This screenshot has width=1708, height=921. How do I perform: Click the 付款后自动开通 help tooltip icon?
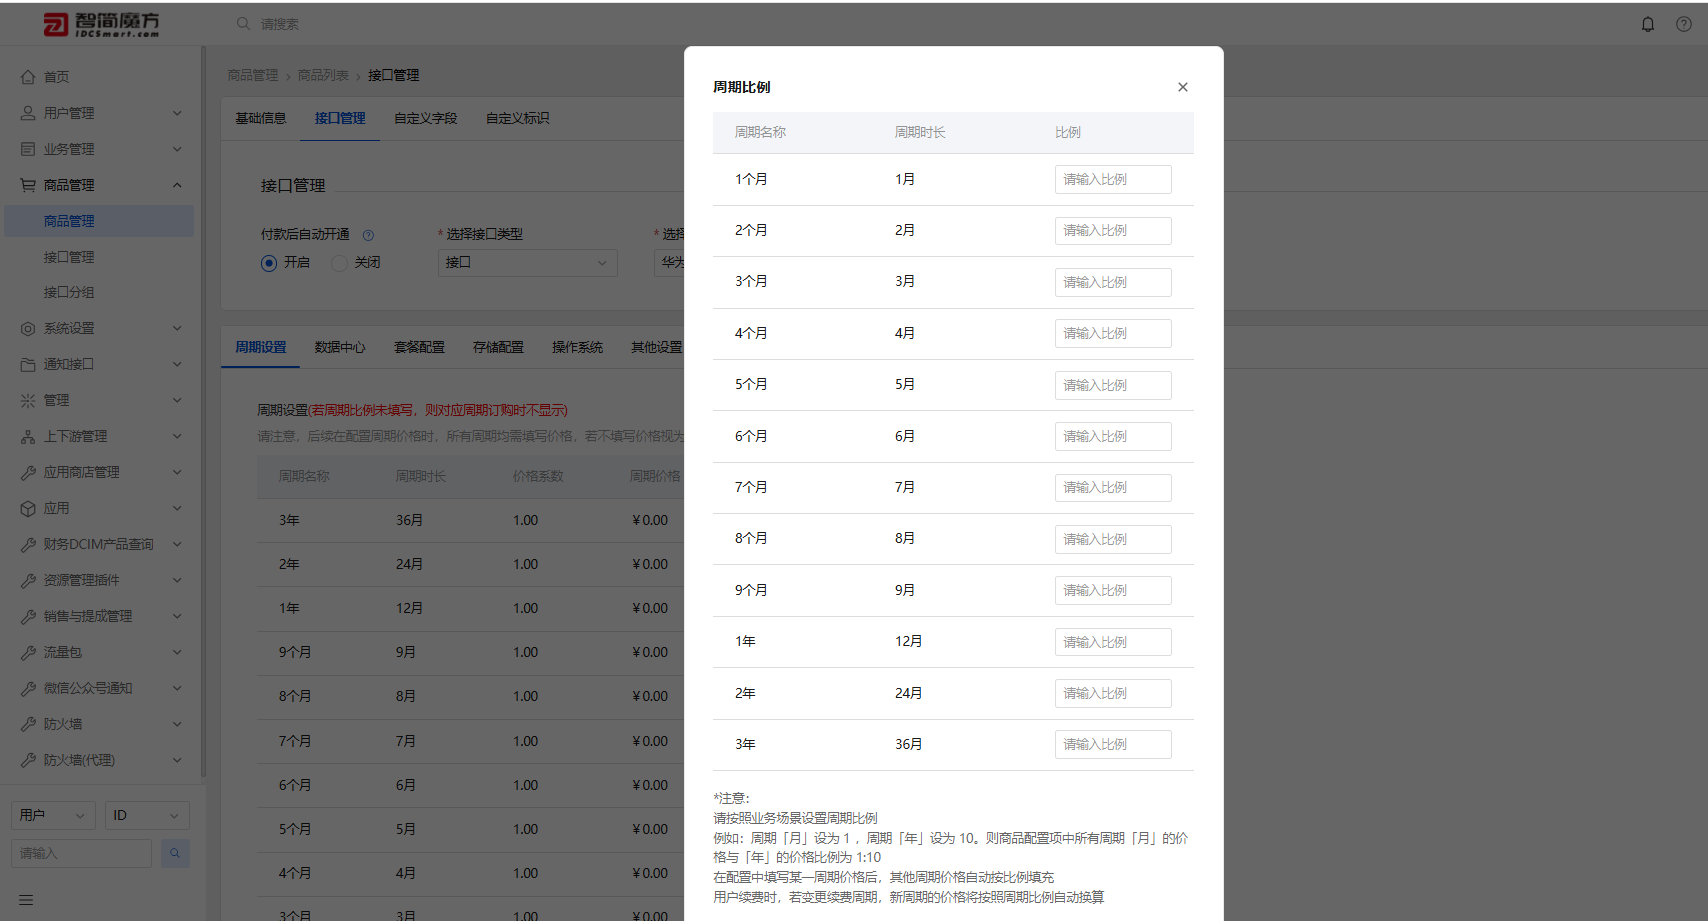coord(368,235)
